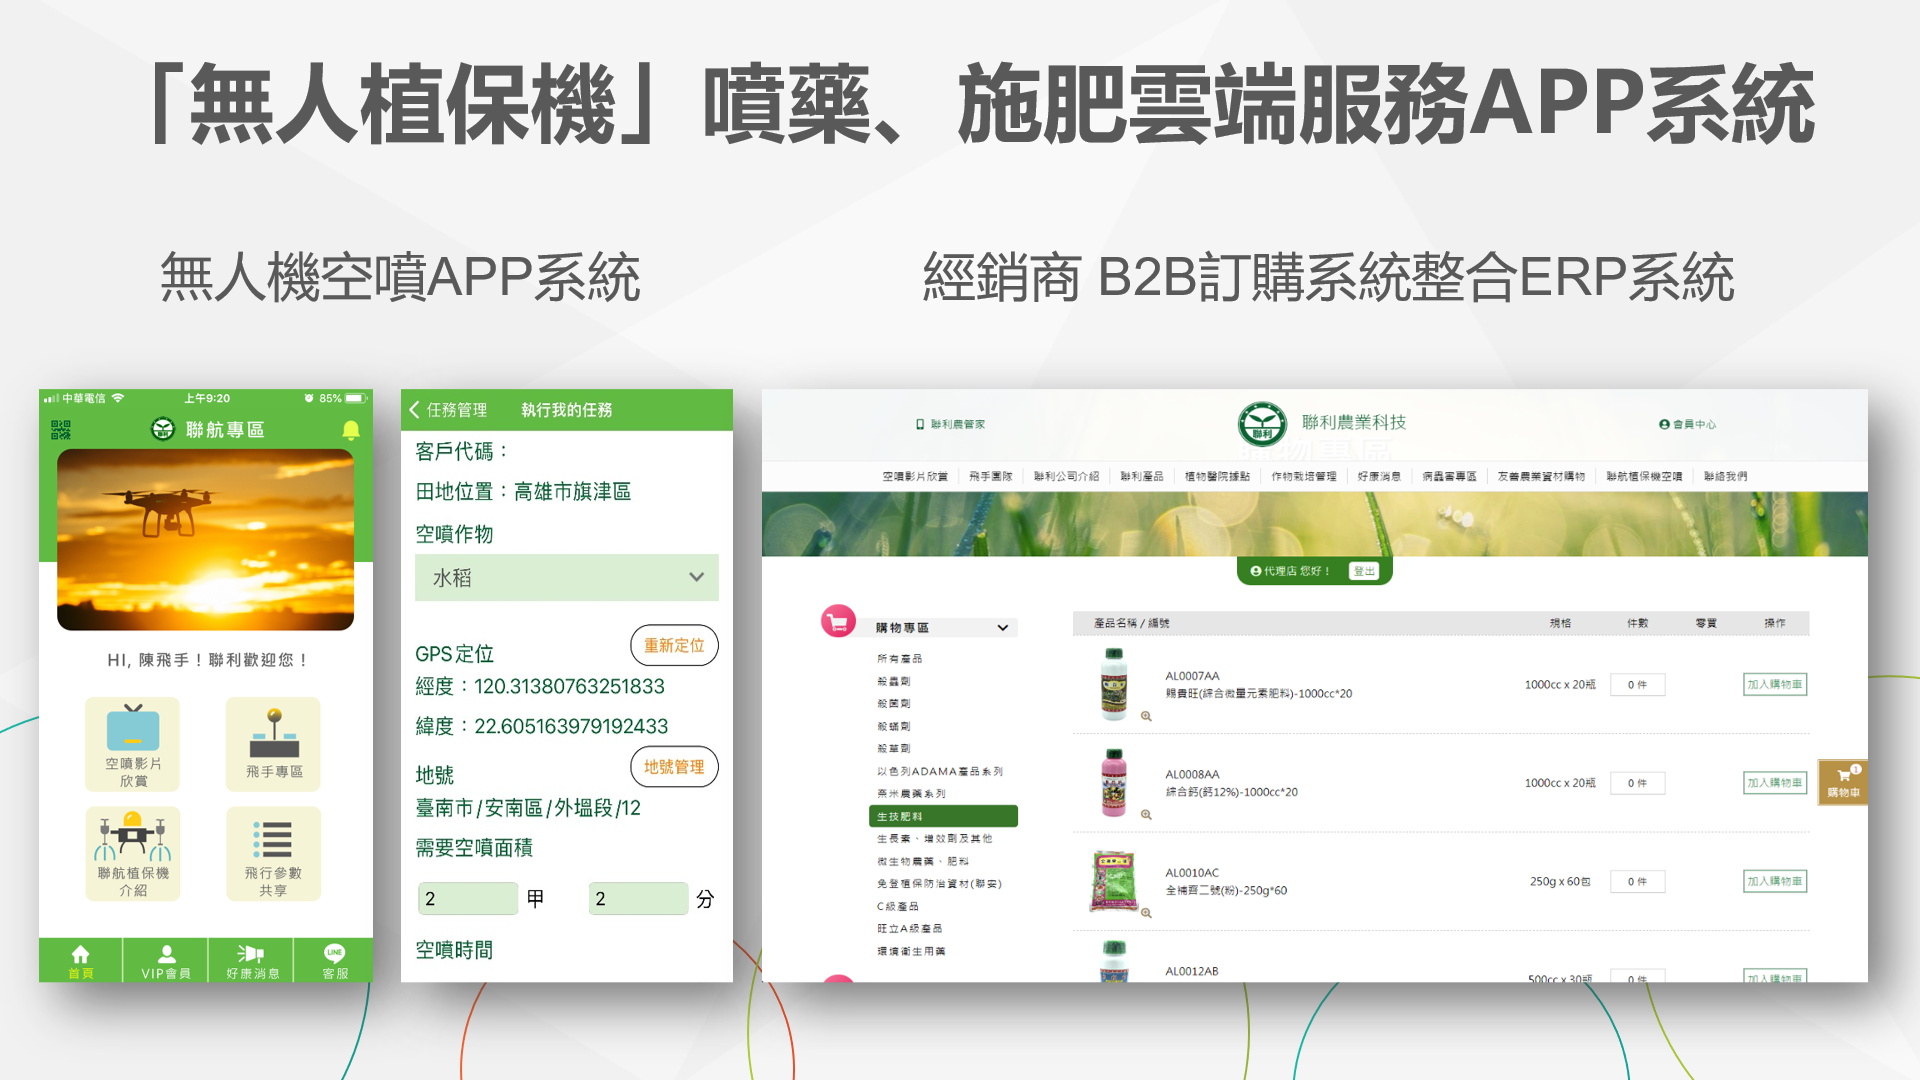Select 微生物農藥、肥料 category

[922, 861]
